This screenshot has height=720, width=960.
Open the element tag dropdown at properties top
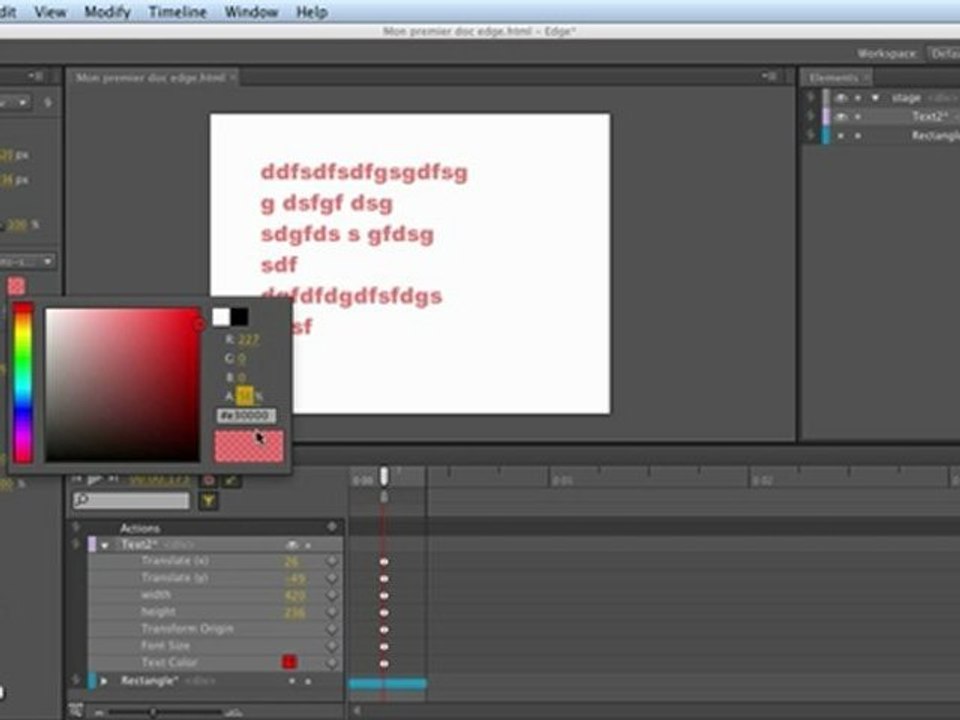[15, 102]
